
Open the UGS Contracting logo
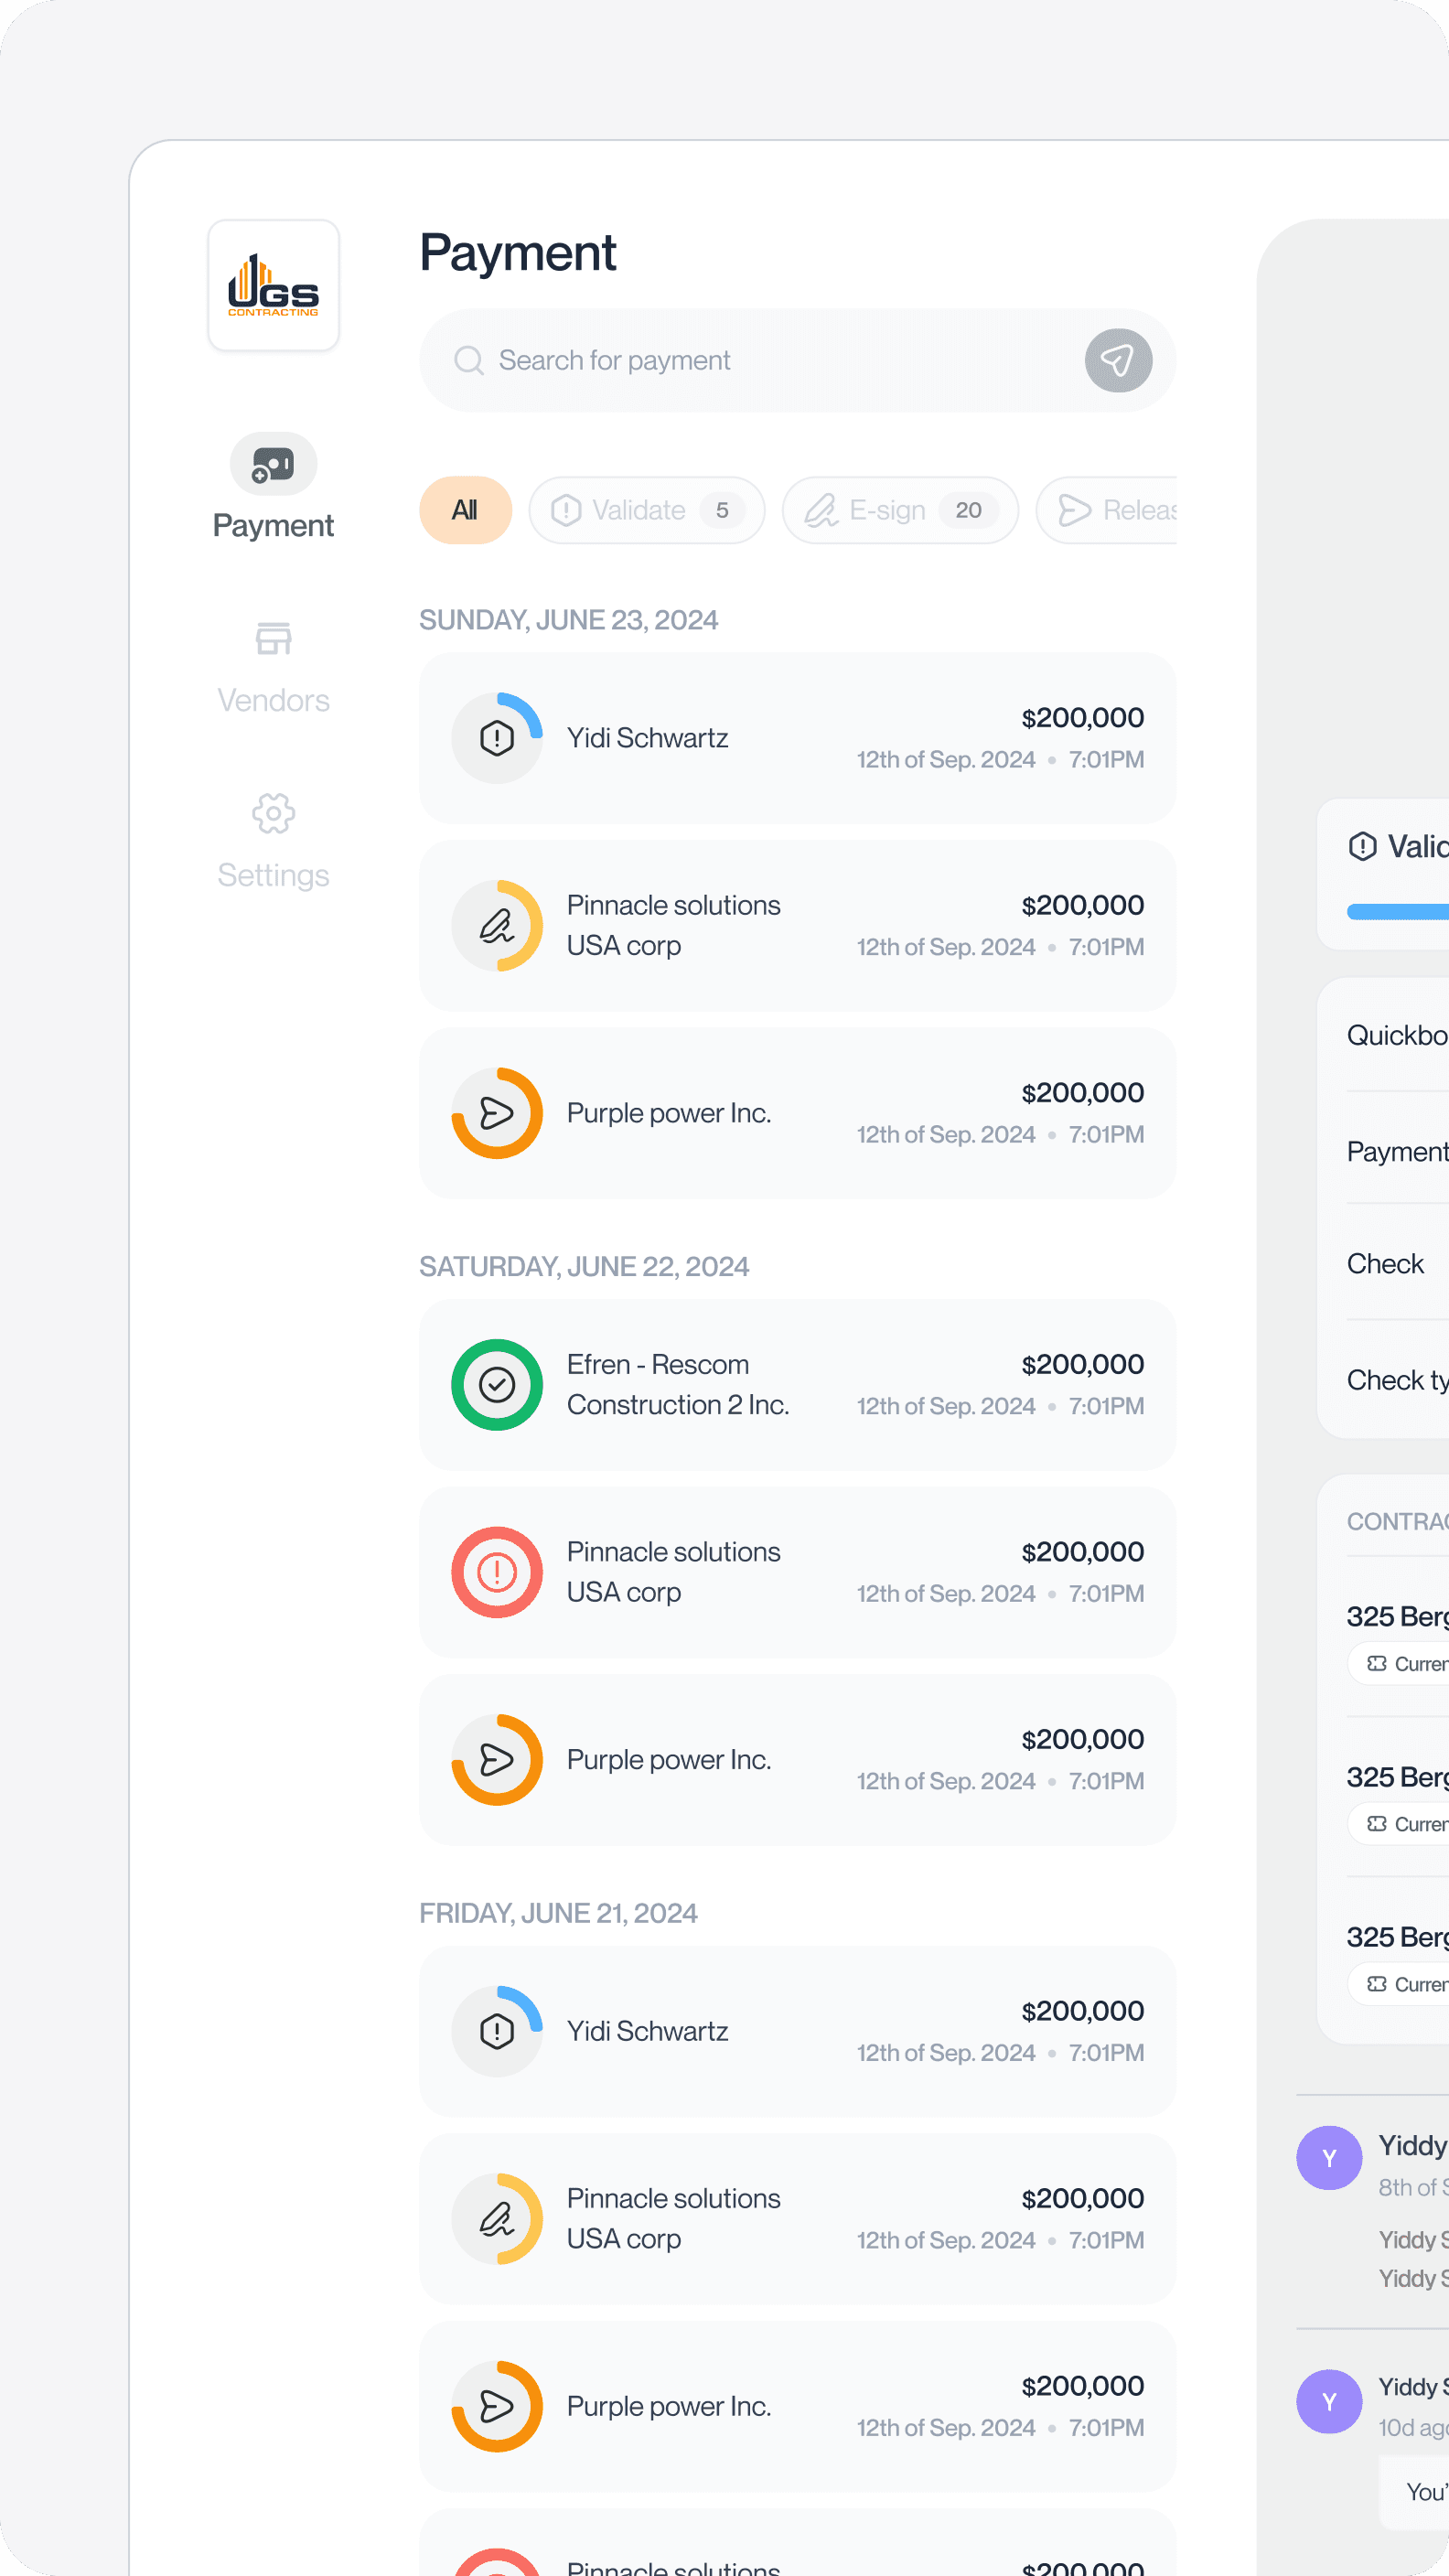pyautogui.click(x=273, y=285)
